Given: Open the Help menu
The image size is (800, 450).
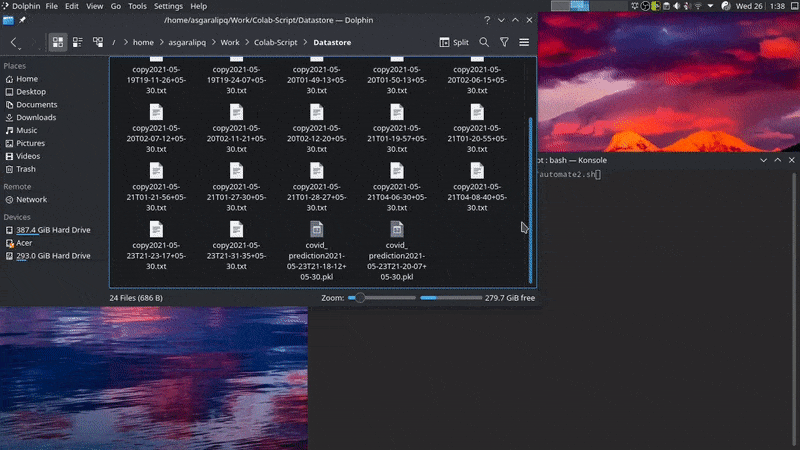Looking at the screenshot, I should click(198, 6).
